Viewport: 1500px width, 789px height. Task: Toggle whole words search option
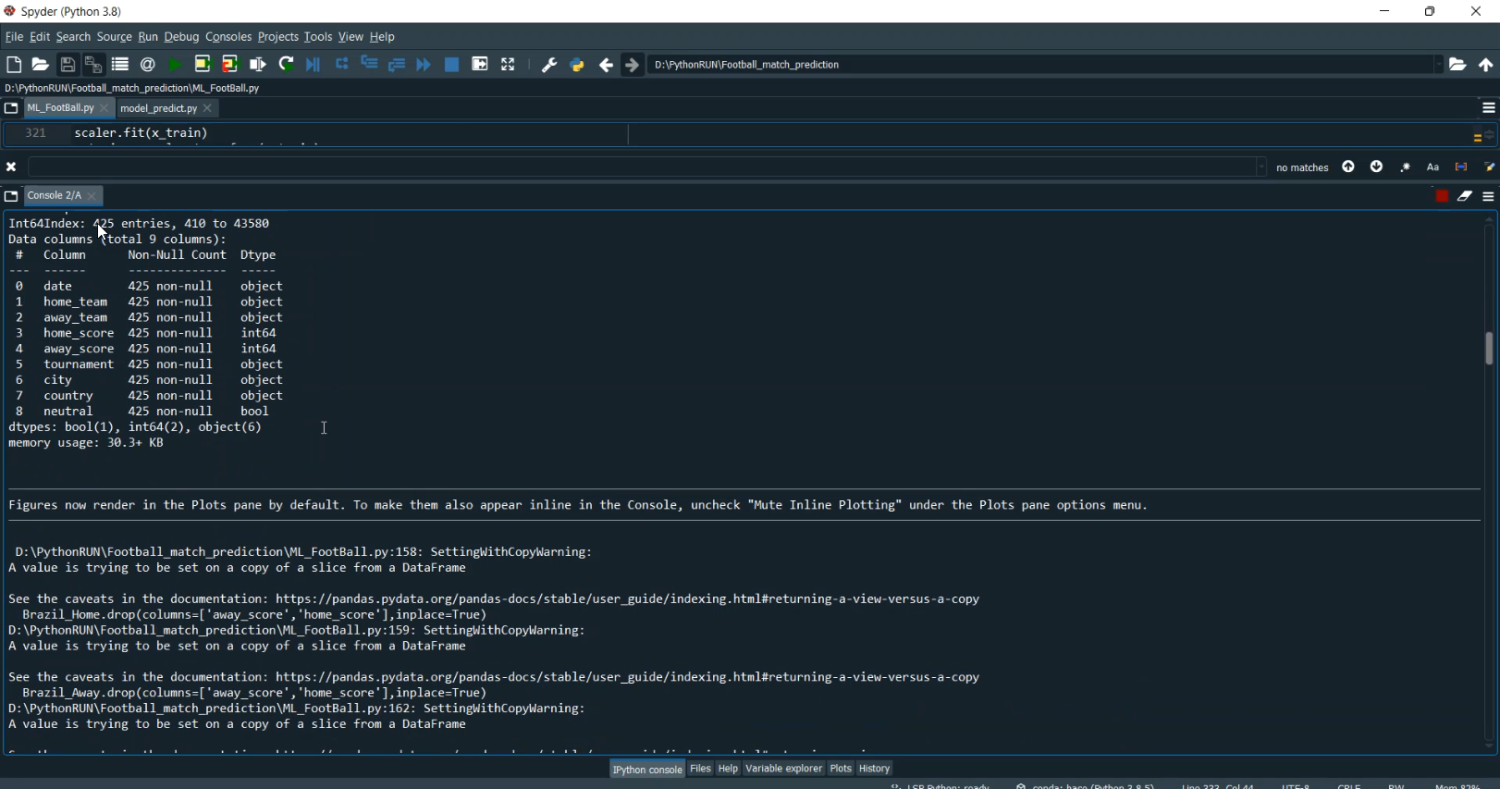point(1461,167)
